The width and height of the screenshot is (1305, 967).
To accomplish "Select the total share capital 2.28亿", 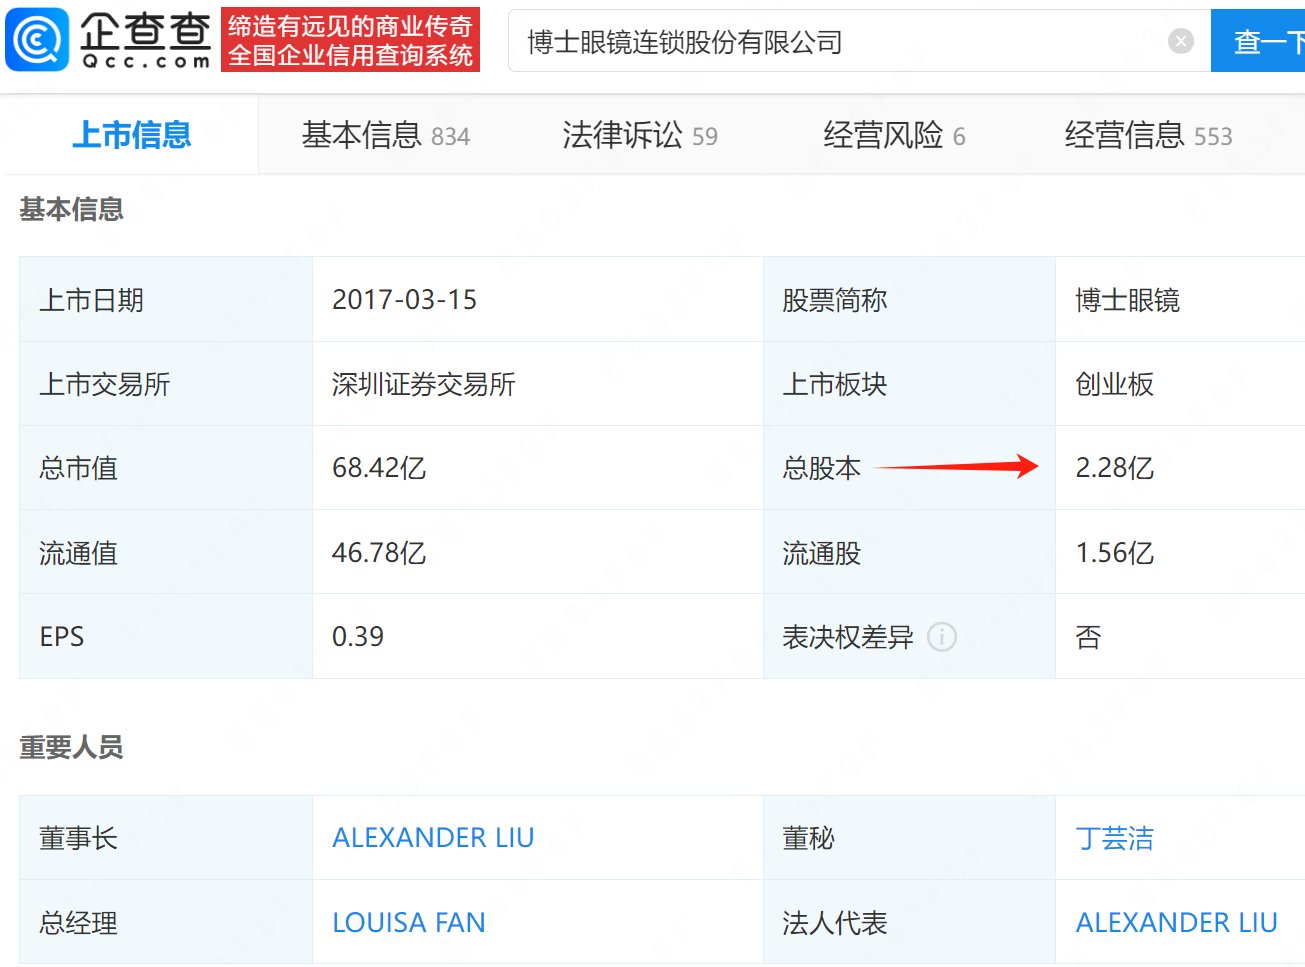I will click(x=1115, y=468).
